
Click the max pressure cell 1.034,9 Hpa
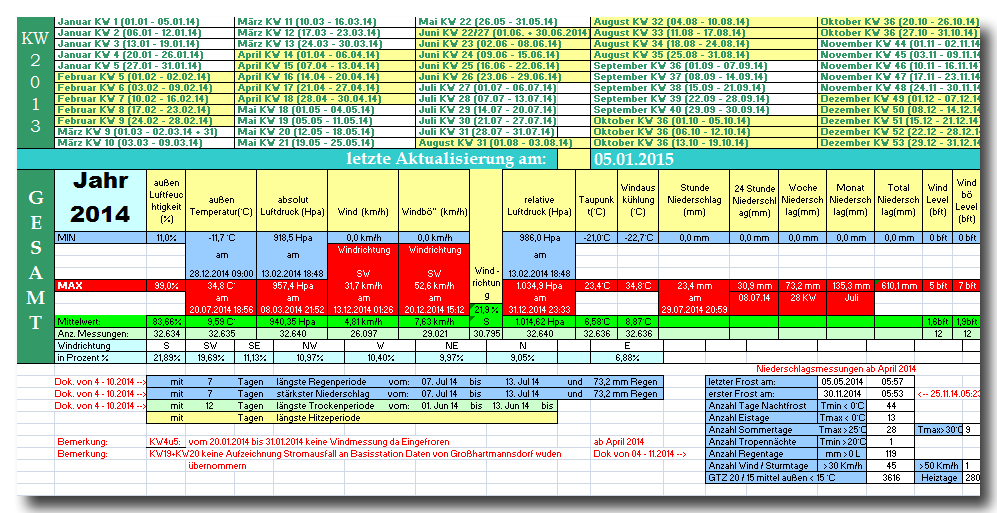tap(539, 286)
